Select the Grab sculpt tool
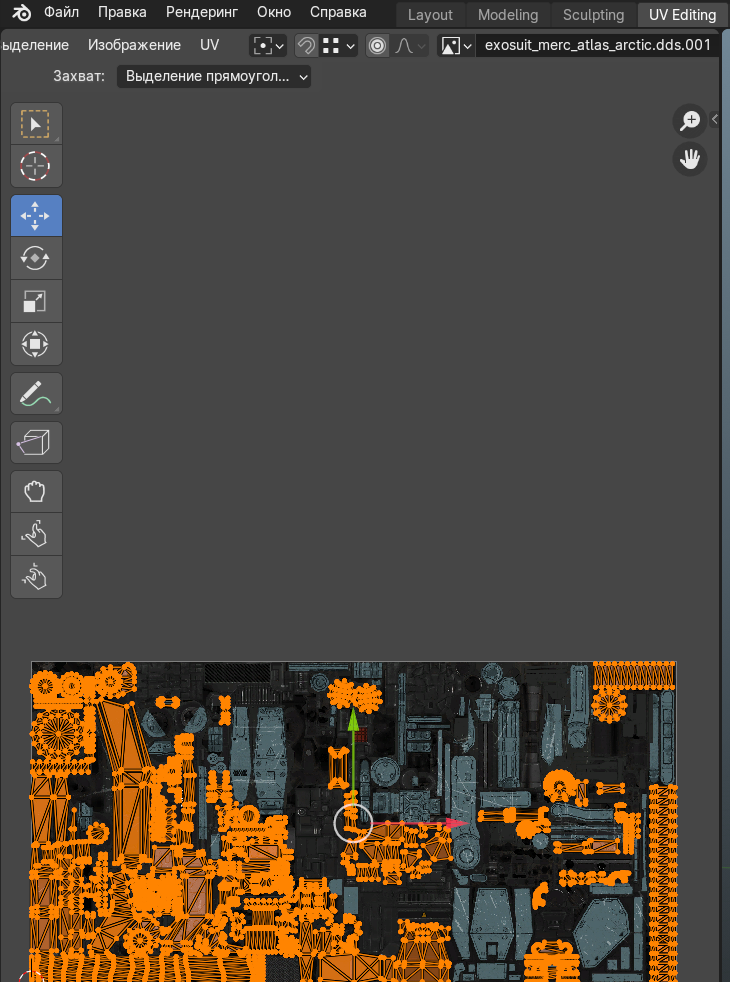 [36, 492]
